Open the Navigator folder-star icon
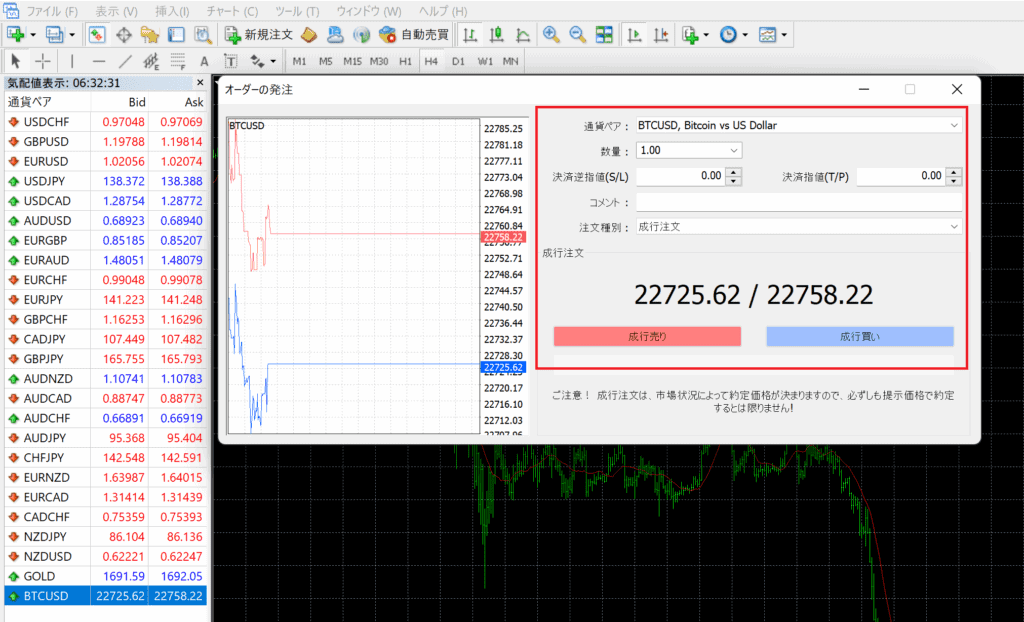The height and width of the screenshot is (622, 1024). pos(150,34)
